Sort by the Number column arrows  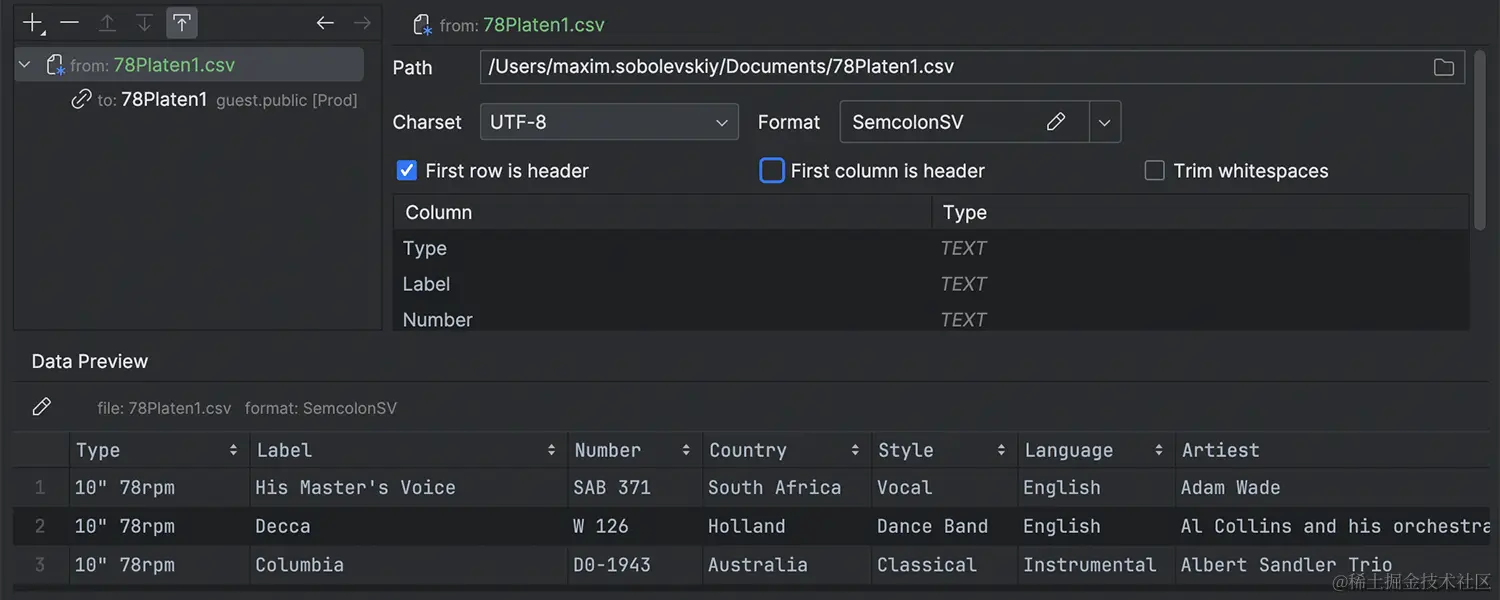[x=686, y=450]
